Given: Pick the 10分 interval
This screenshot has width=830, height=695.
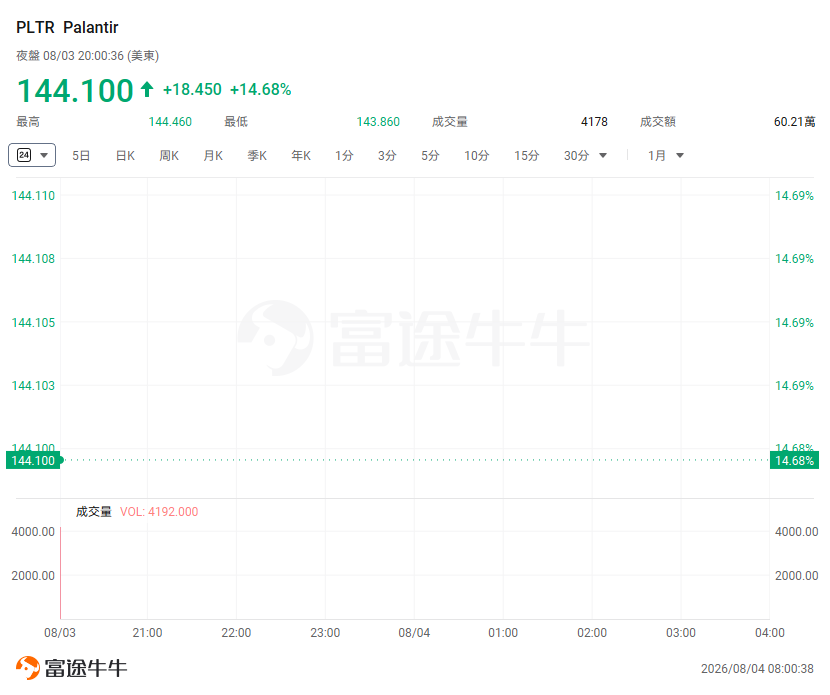Looking at the screenshot, I should coord(476,156).
